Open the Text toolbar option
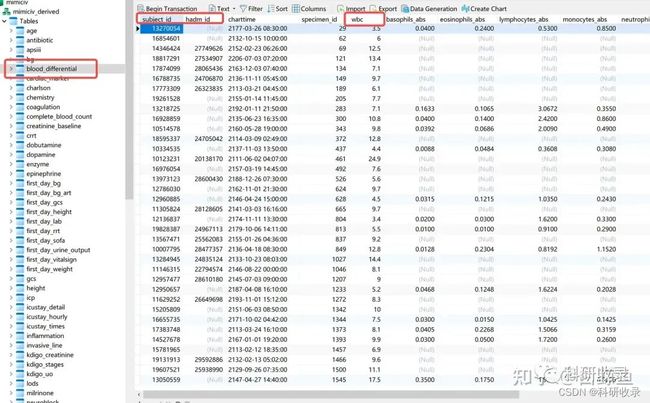 (219, 9)
